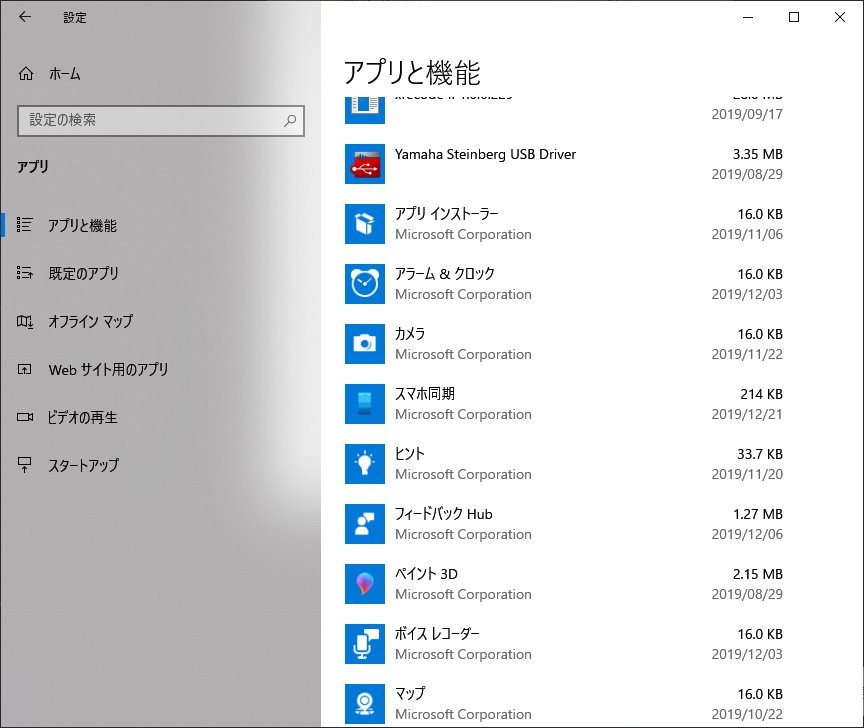864x728 pixels.
Task: Maximize the 設定 window
Action: 794,17
